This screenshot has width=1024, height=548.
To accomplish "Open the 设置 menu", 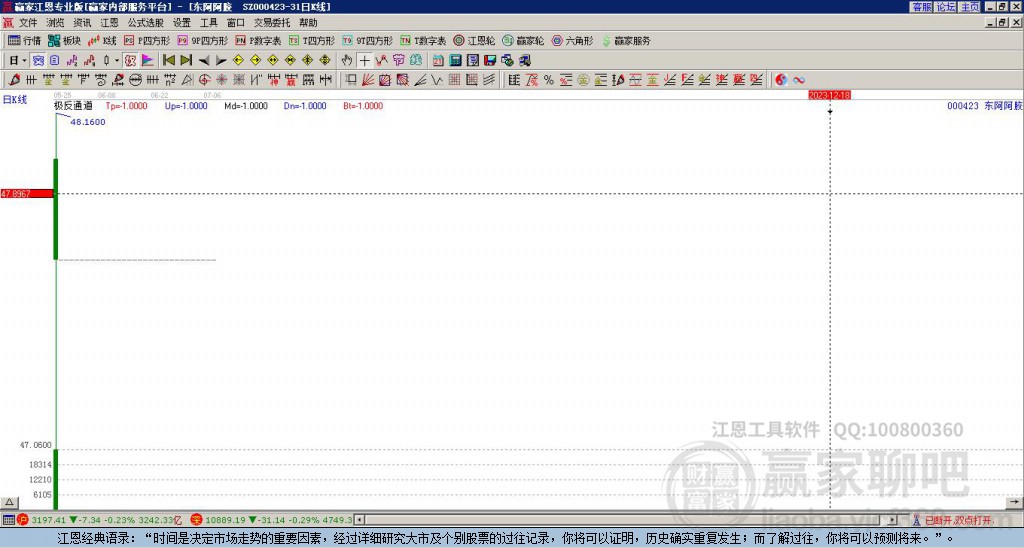I will [x=182, y=23].
